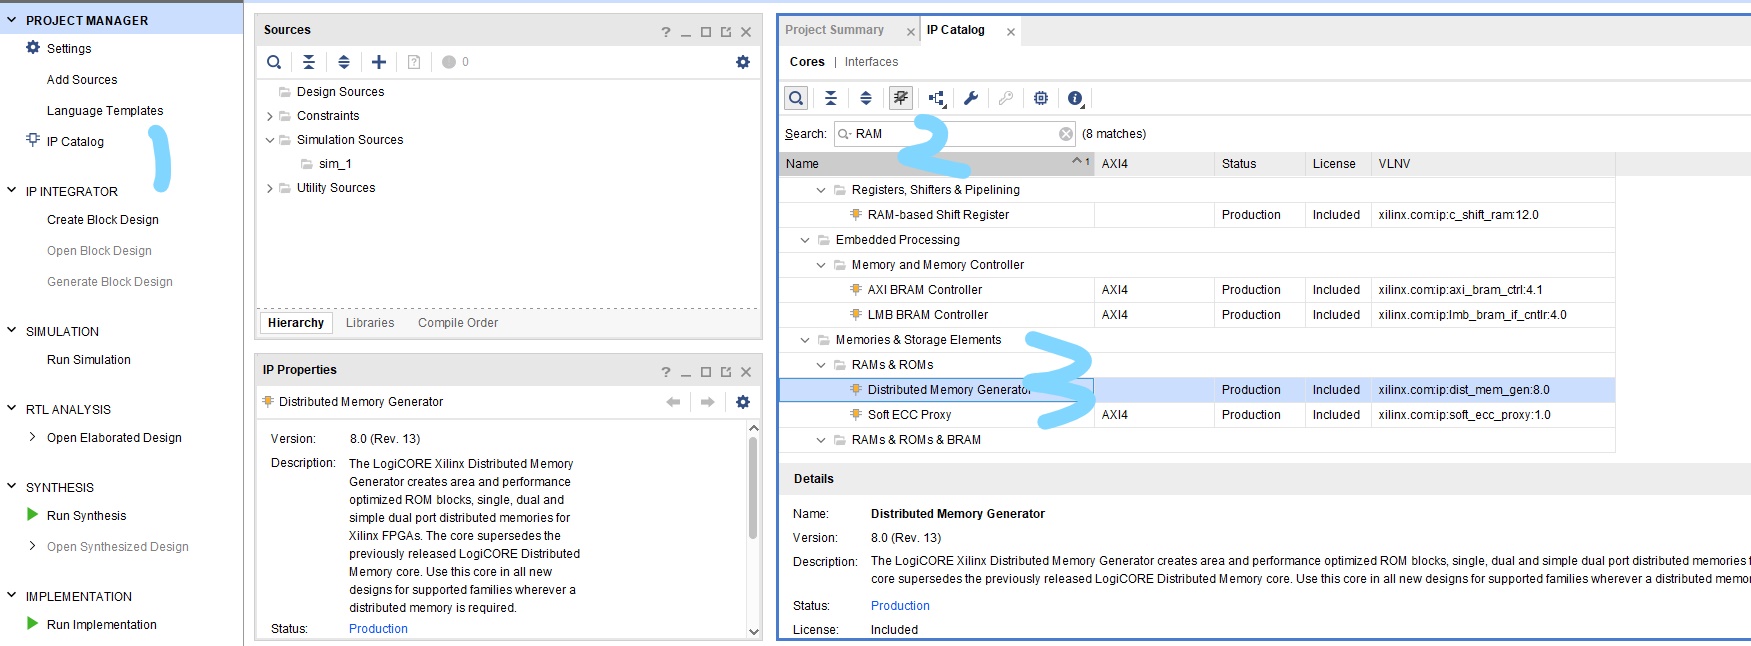Screen dimensions: 1751x646
Task: Open group-by hierarchy dropdown in IP Catalog
Action: (x=937, y=98)
